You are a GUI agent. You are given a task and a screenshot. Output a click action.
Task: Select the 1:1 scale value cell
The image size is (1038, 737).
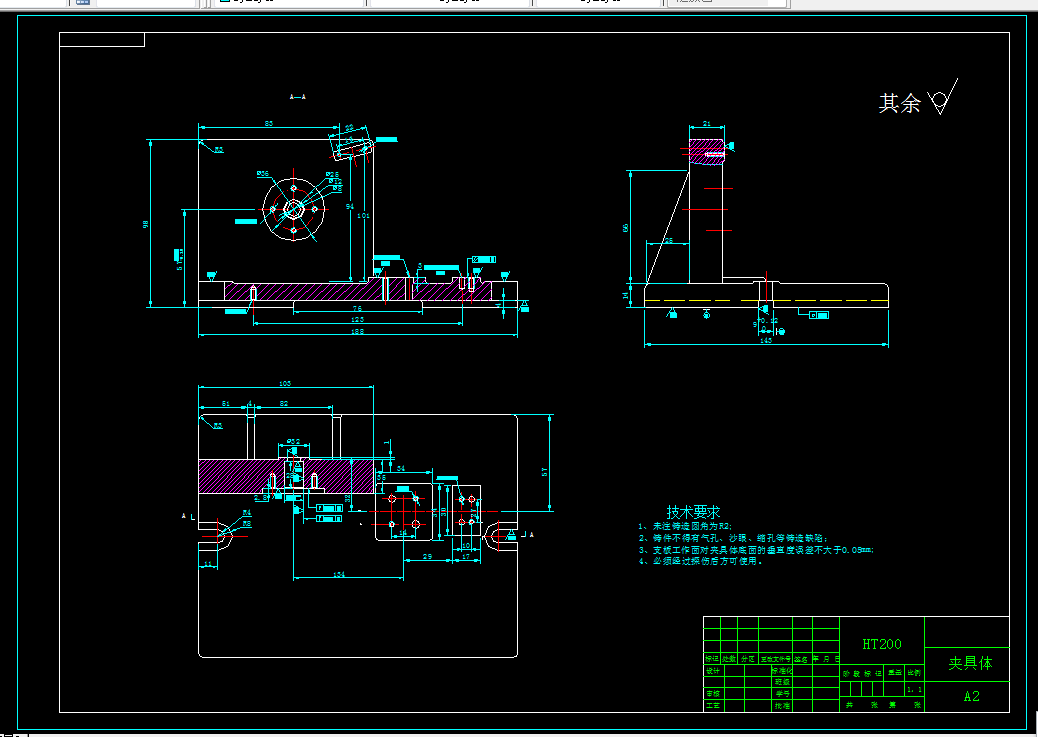click(914, 689)
